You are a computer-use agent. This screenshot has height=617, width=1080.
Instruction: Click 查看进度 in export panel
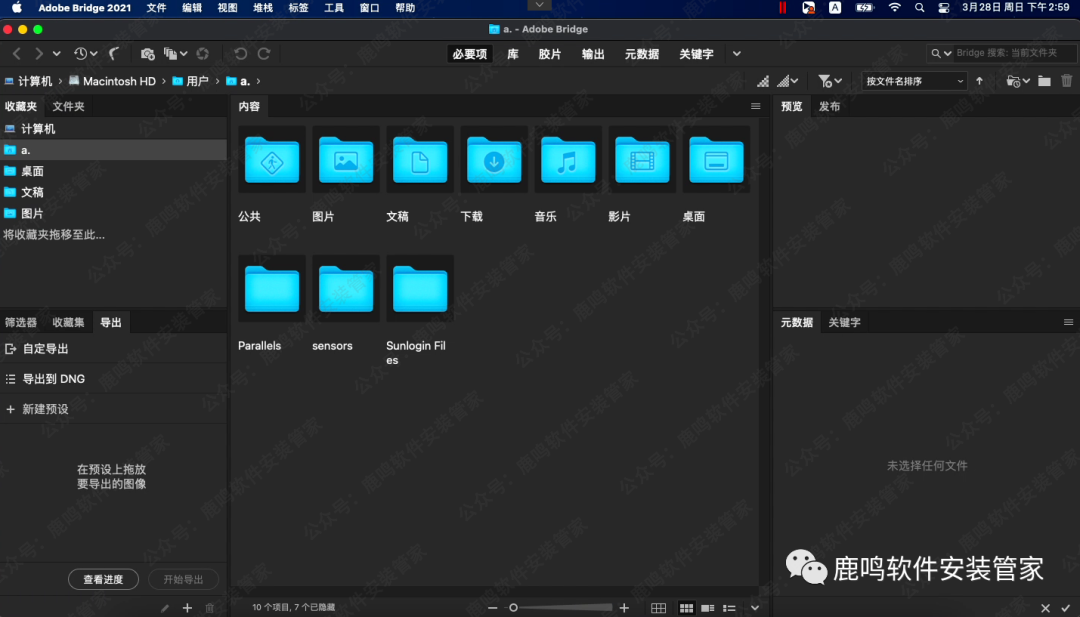click(103, 579)
